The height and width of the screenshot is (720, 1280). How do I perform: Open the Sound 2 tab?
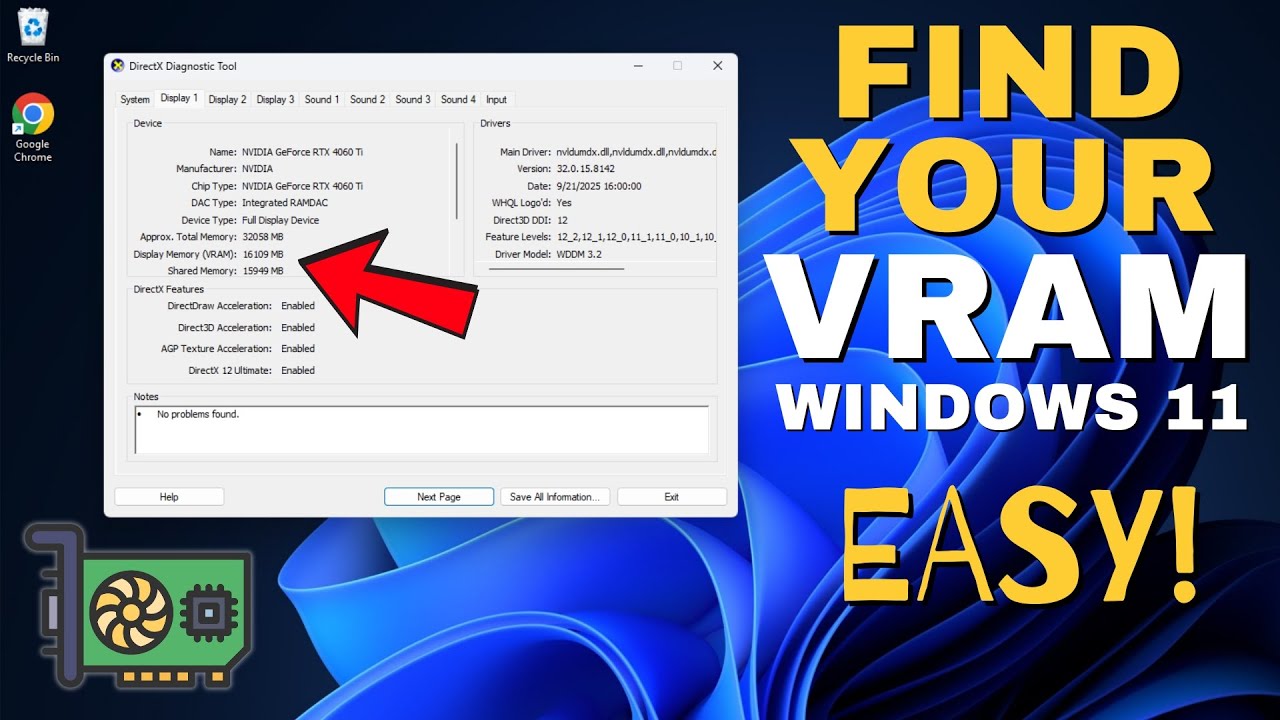point(367,100)
